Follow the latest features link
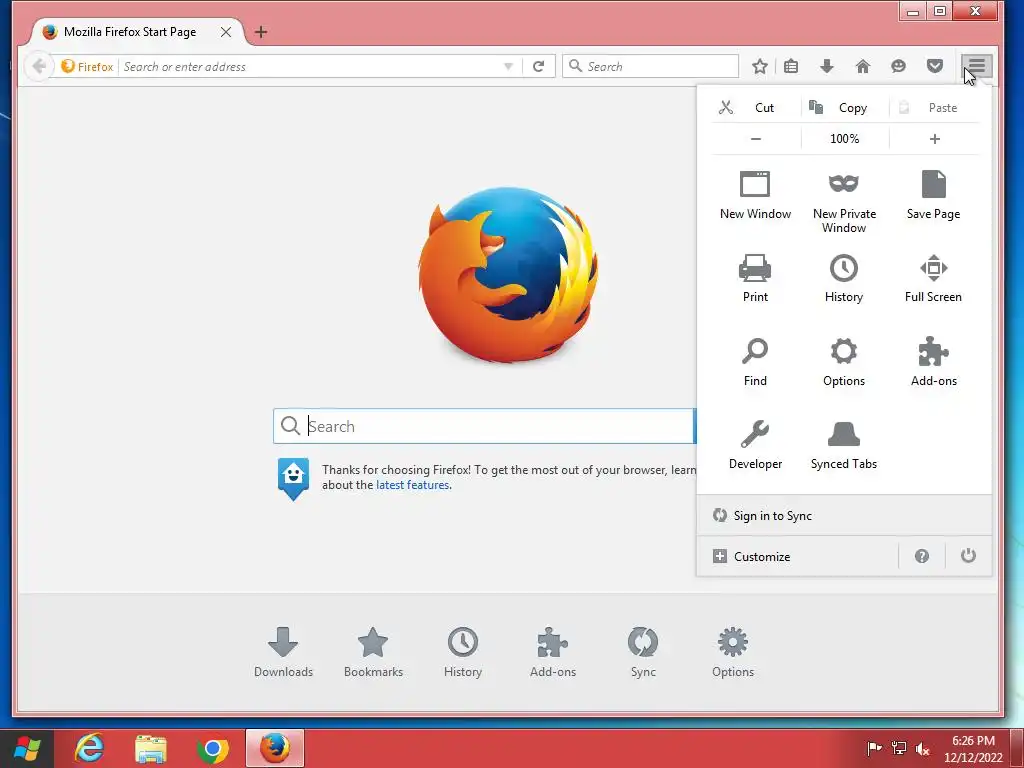Viewport: 1024px width, 768px height. click(412, 485)
